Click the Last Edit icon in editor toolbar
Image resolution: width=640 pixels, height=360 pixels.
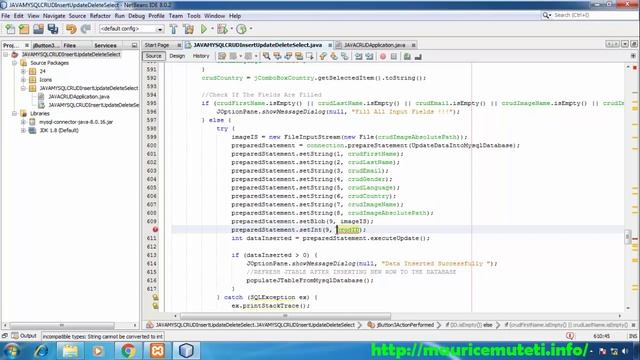point(222,56)
